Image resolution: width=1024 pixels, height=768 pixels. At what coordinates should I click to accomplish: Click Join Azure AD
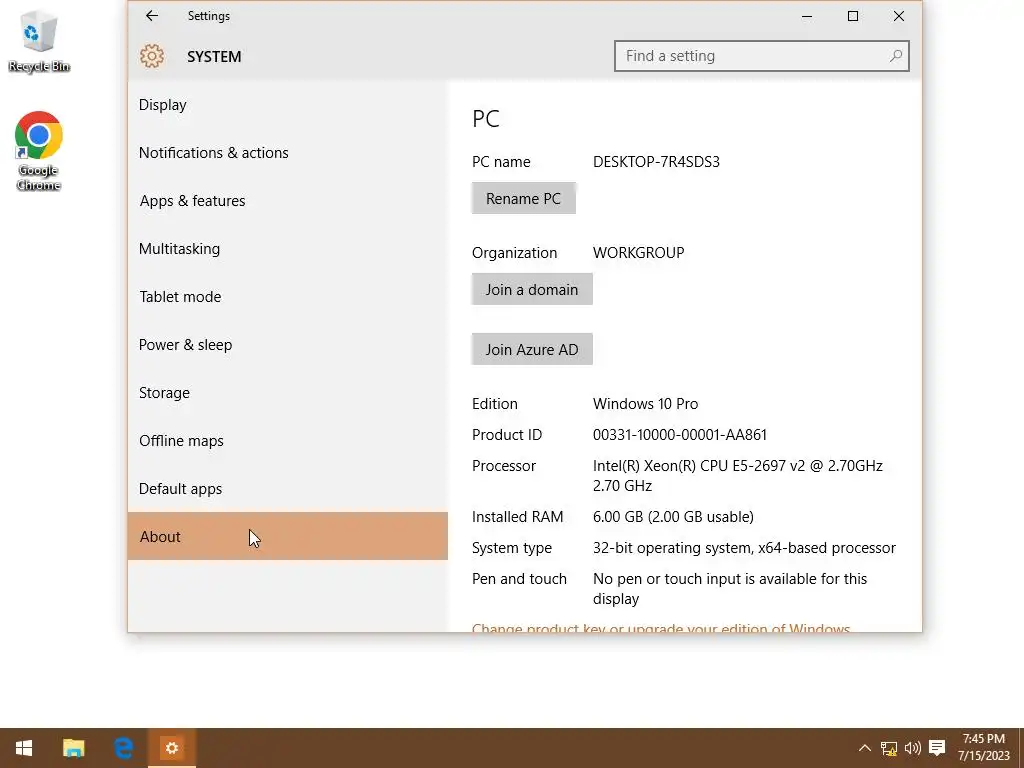pos(532,349)
